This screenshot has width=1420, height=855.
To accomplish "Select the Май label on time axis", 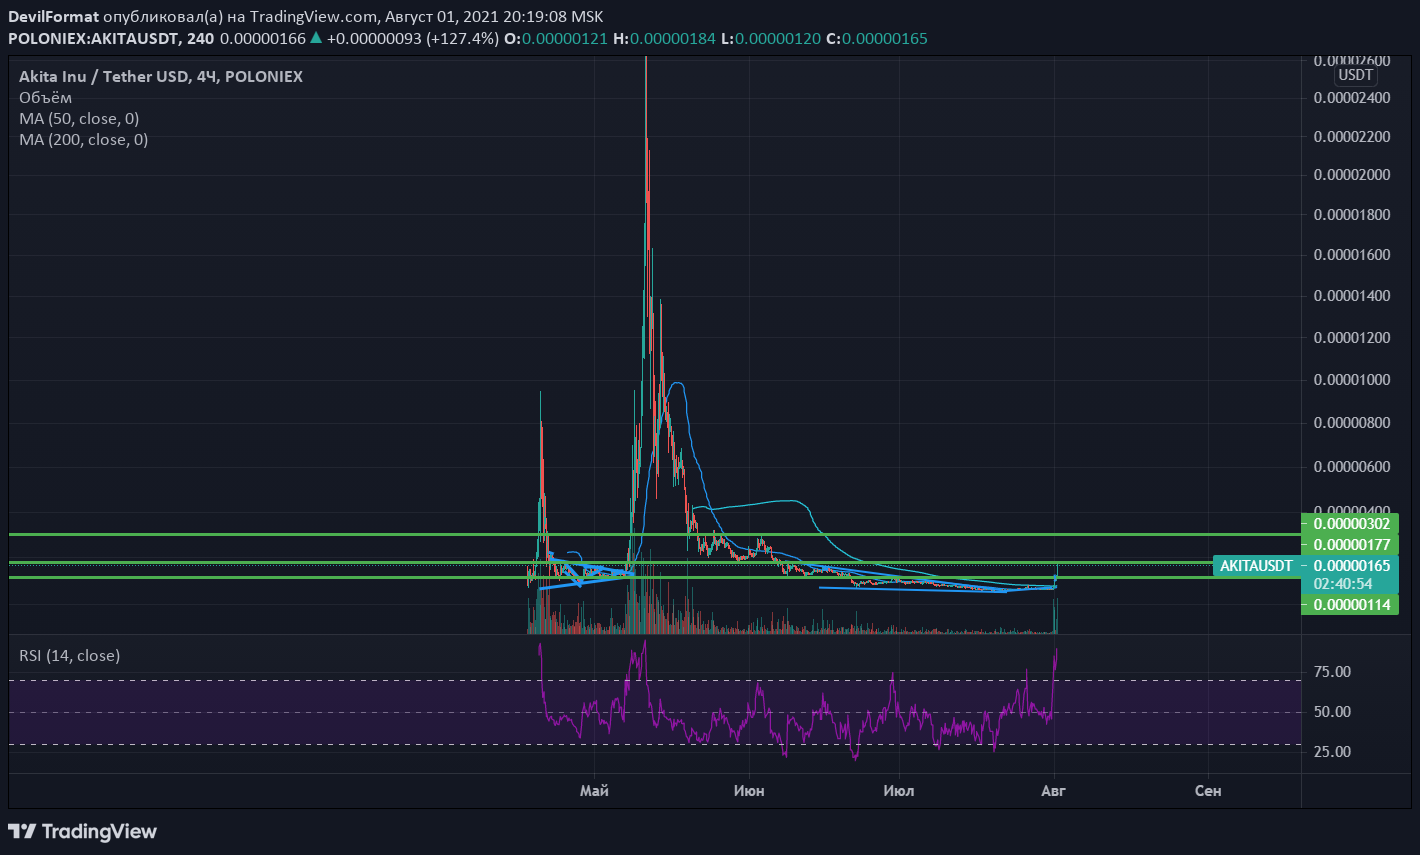I will [x=594, y=791].
